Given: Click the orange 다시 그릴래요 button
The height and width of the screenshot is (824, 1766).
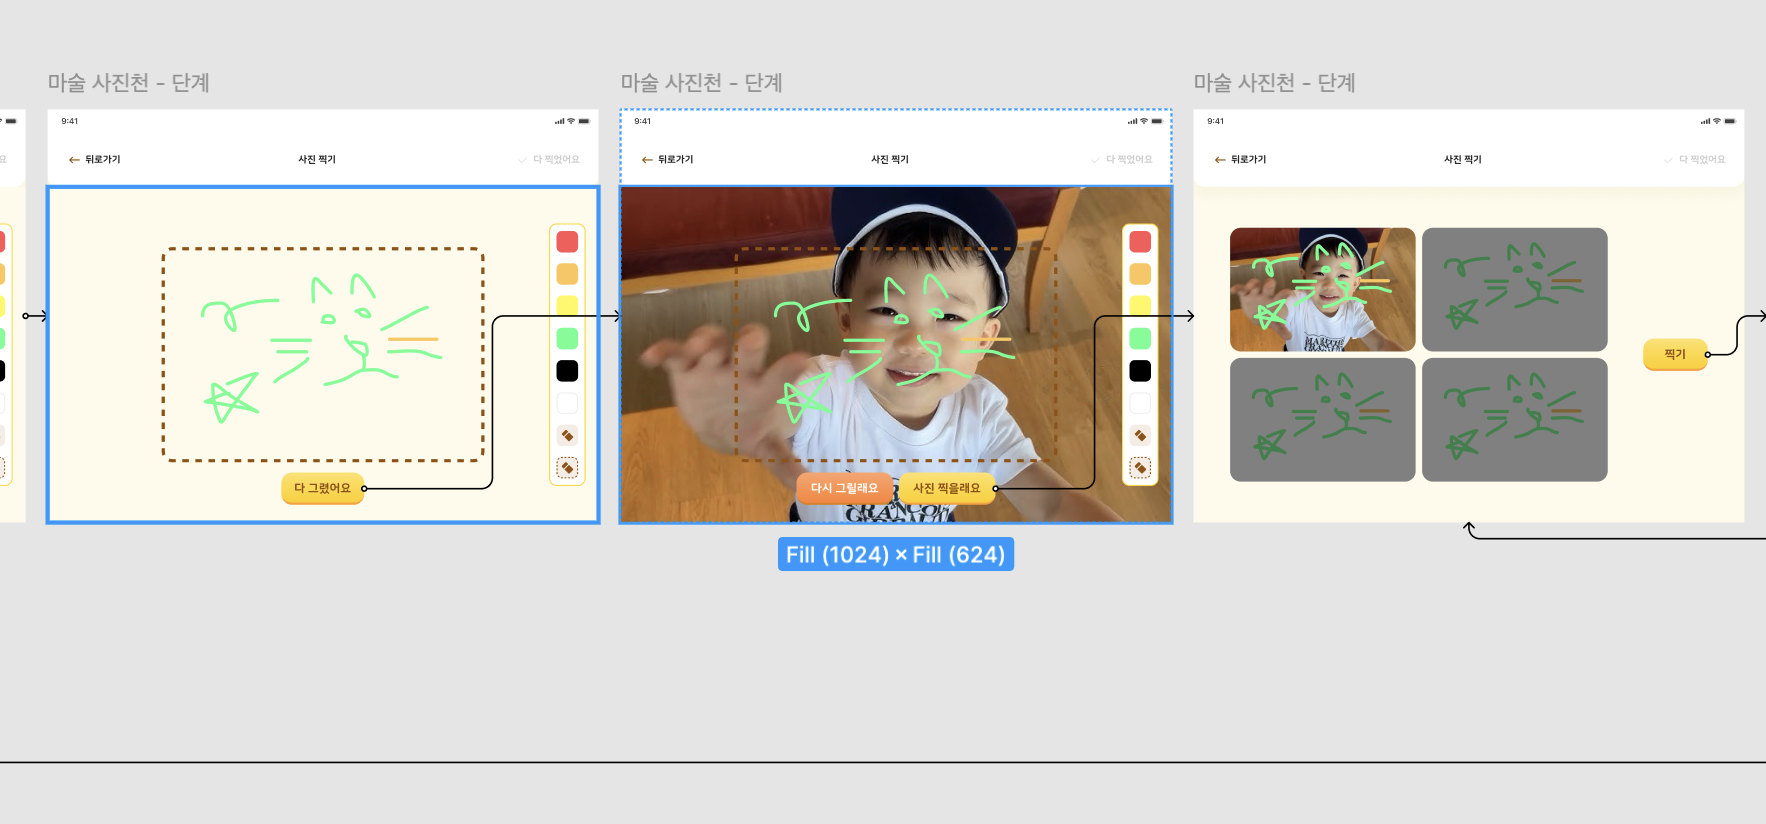Looking at the screenshot, I should (x=844, y=488).
